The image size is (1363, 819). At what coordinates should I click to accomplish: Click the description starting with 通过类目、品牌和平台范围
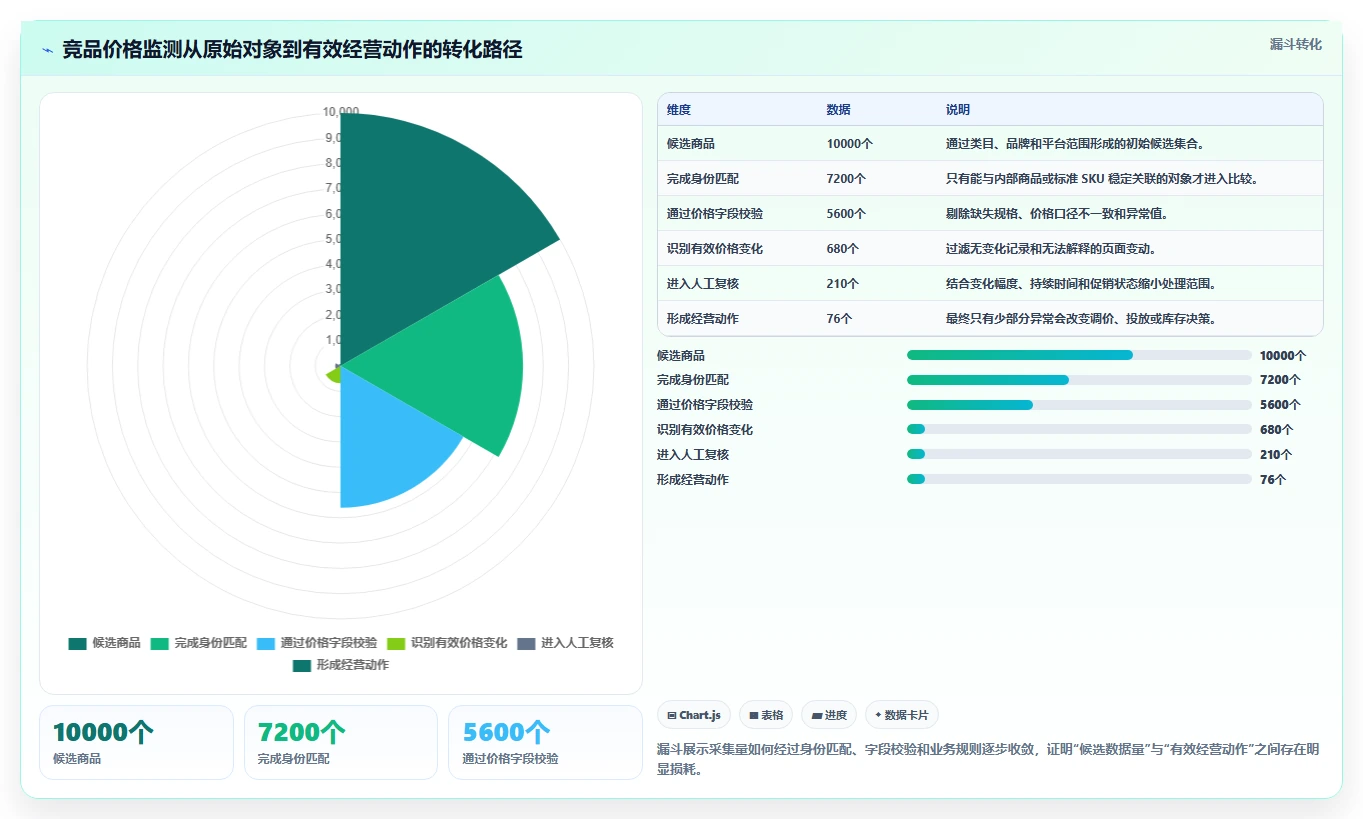click(x=1075, y=144)
